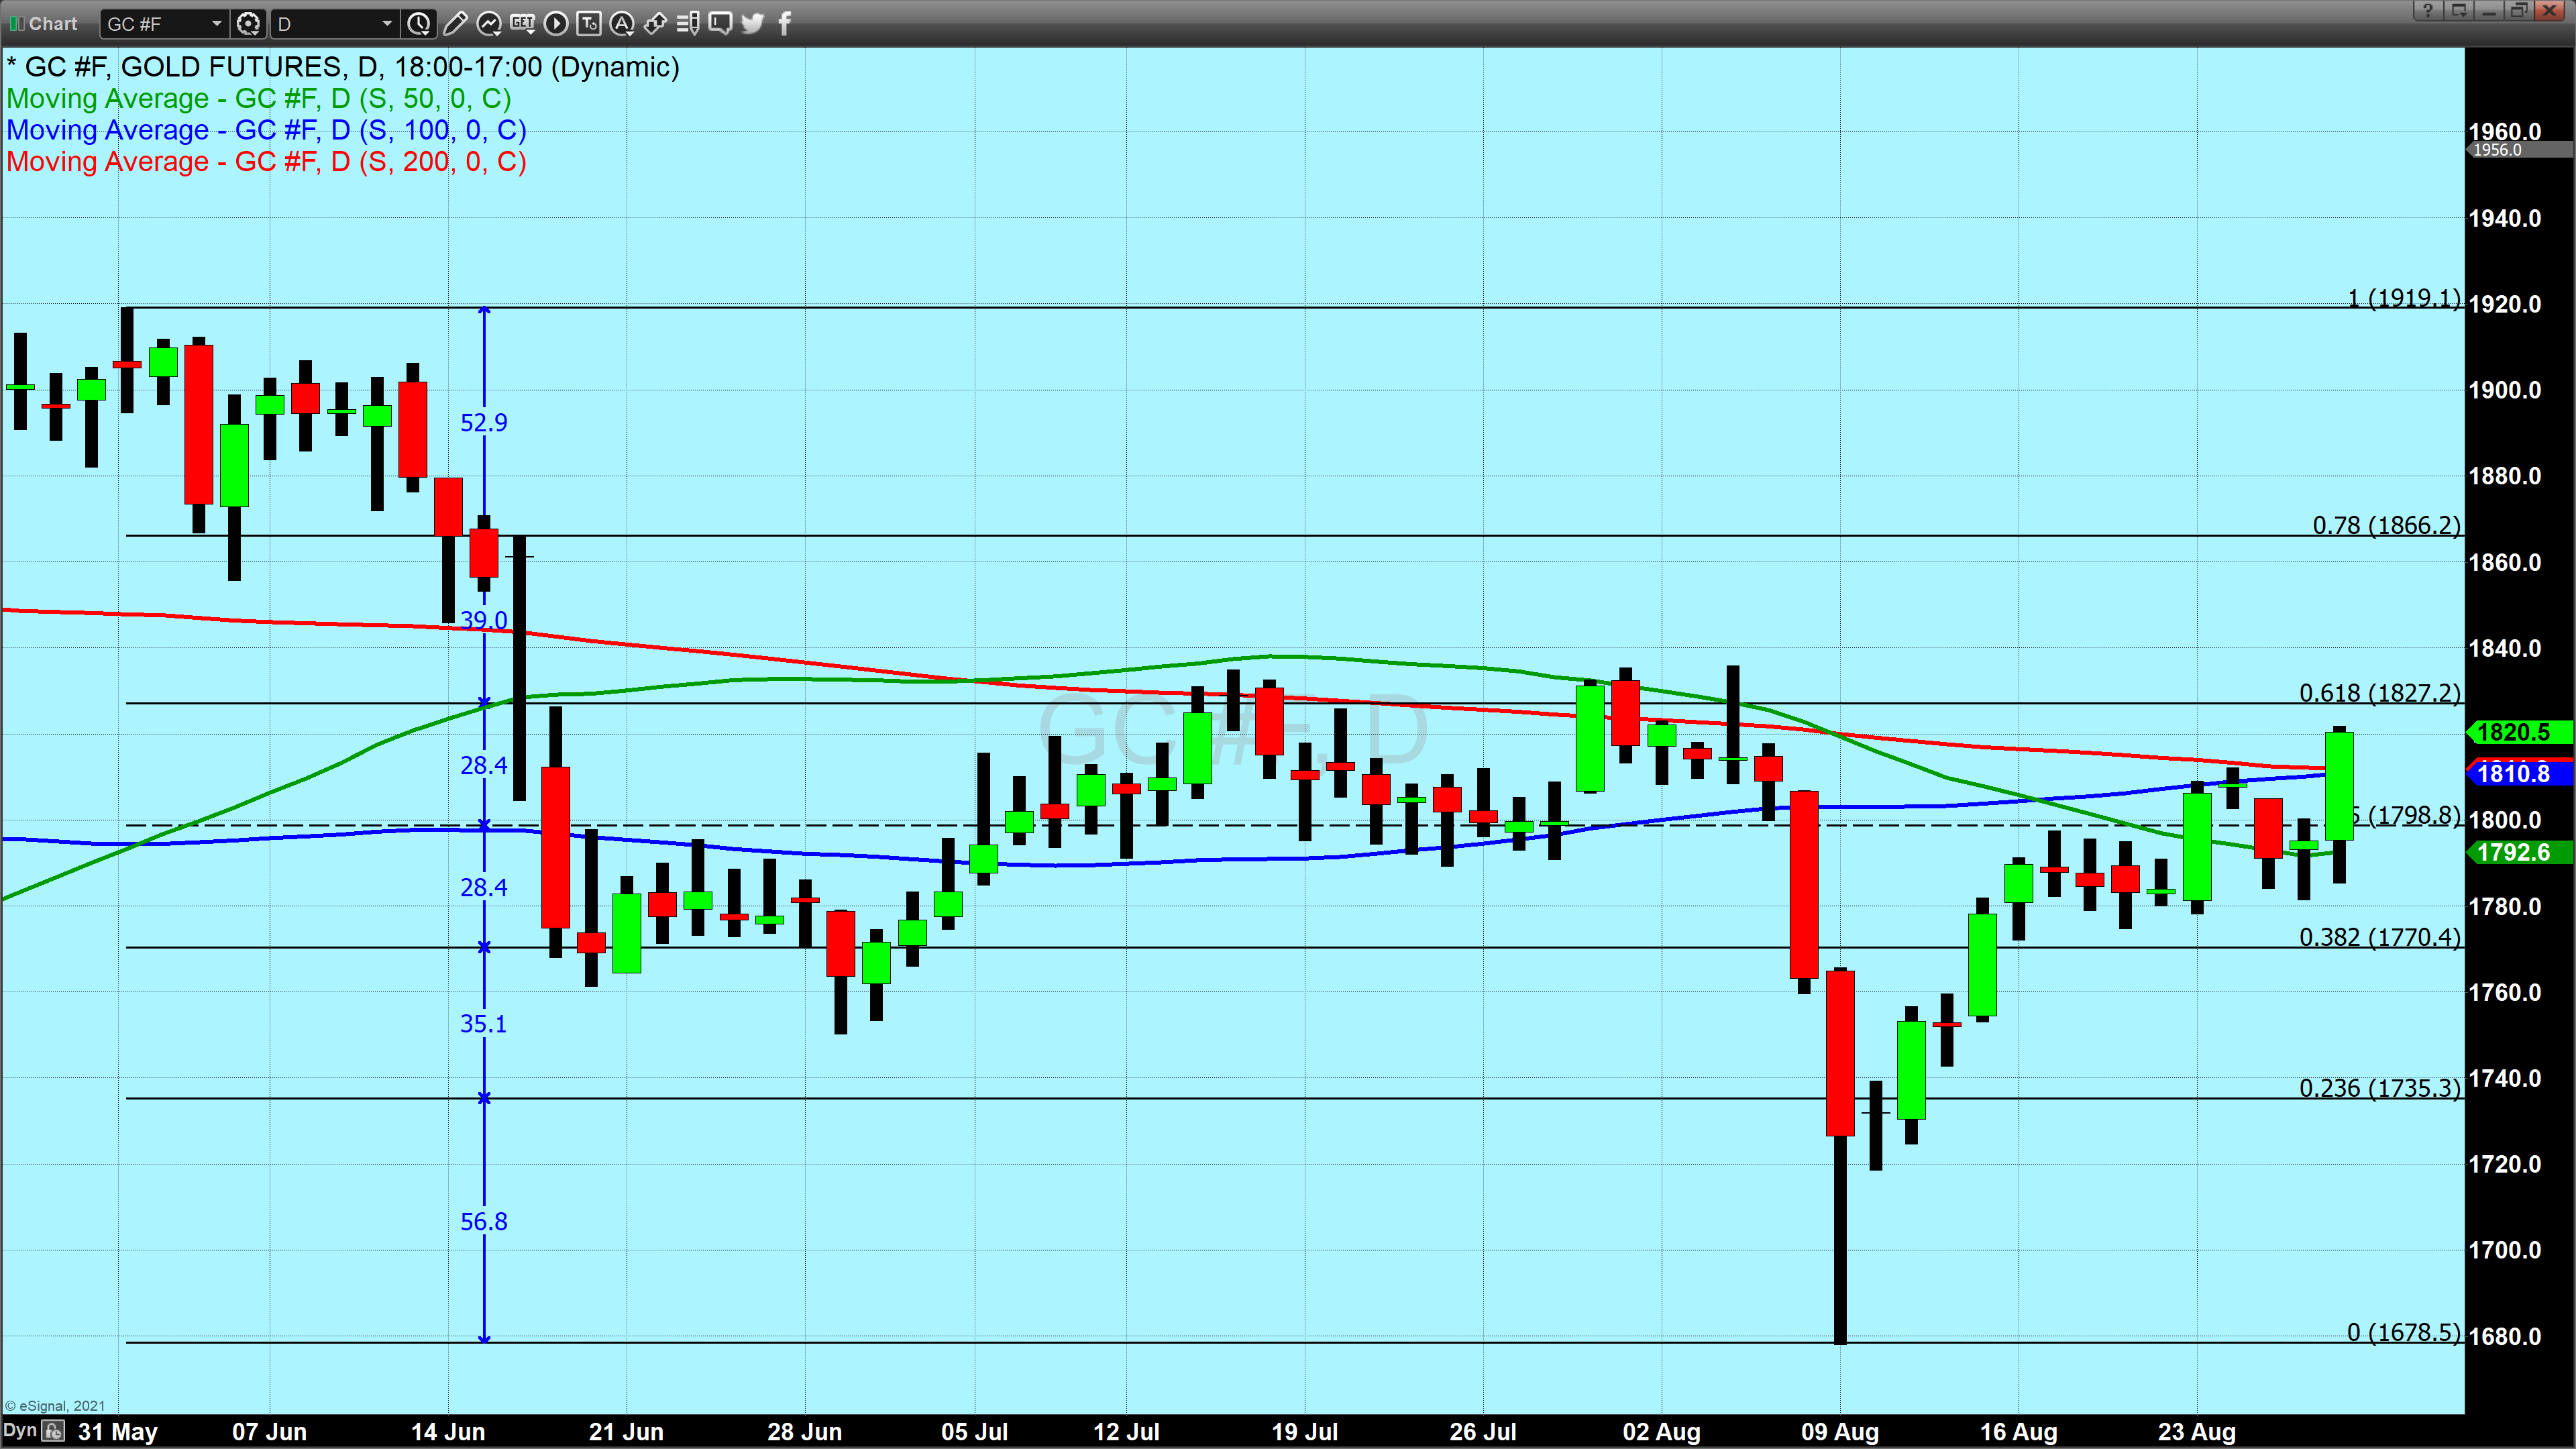Select the pencil drawing tool
This screenshot has width=2576, height=1449.
[455, 23]
